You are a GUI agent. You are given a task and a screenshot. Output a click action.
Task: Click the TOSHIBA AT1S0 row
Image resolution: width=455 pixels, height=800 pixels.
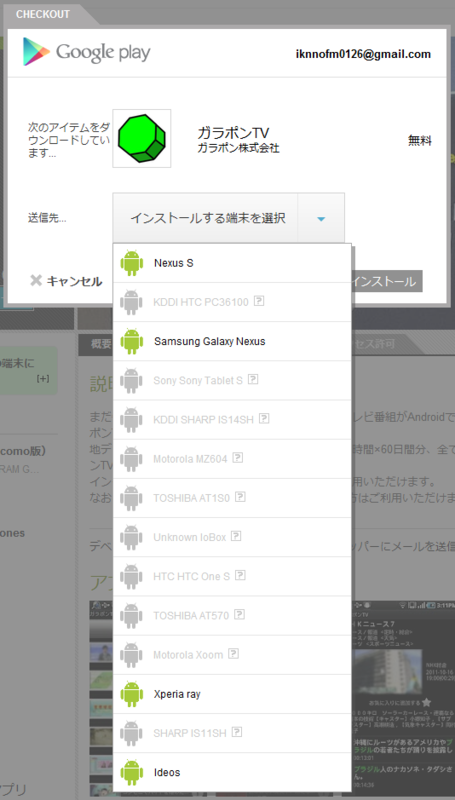(232, 498)
